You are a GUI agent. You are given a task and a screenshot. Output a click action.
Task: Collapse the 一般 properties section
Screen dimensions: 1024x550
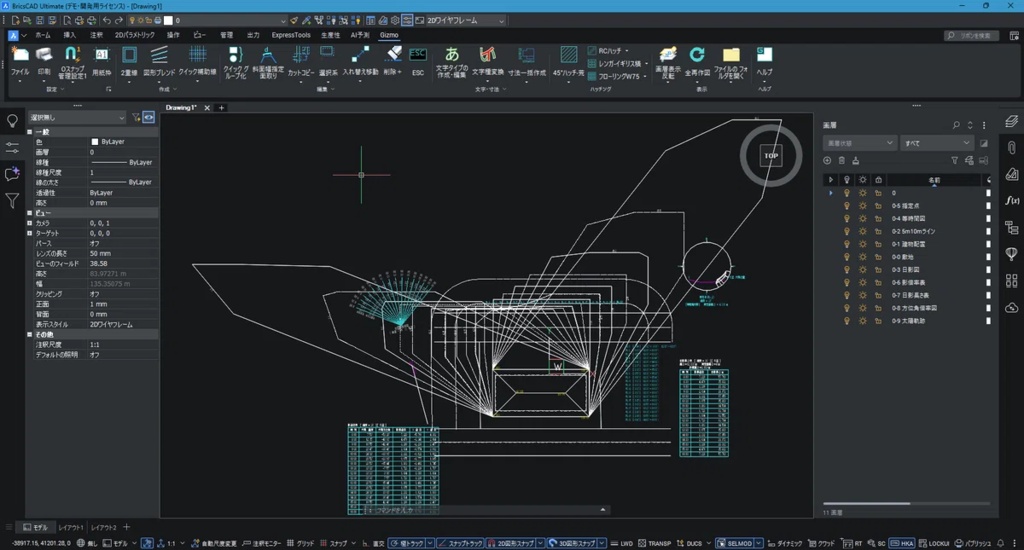(30, 132)
